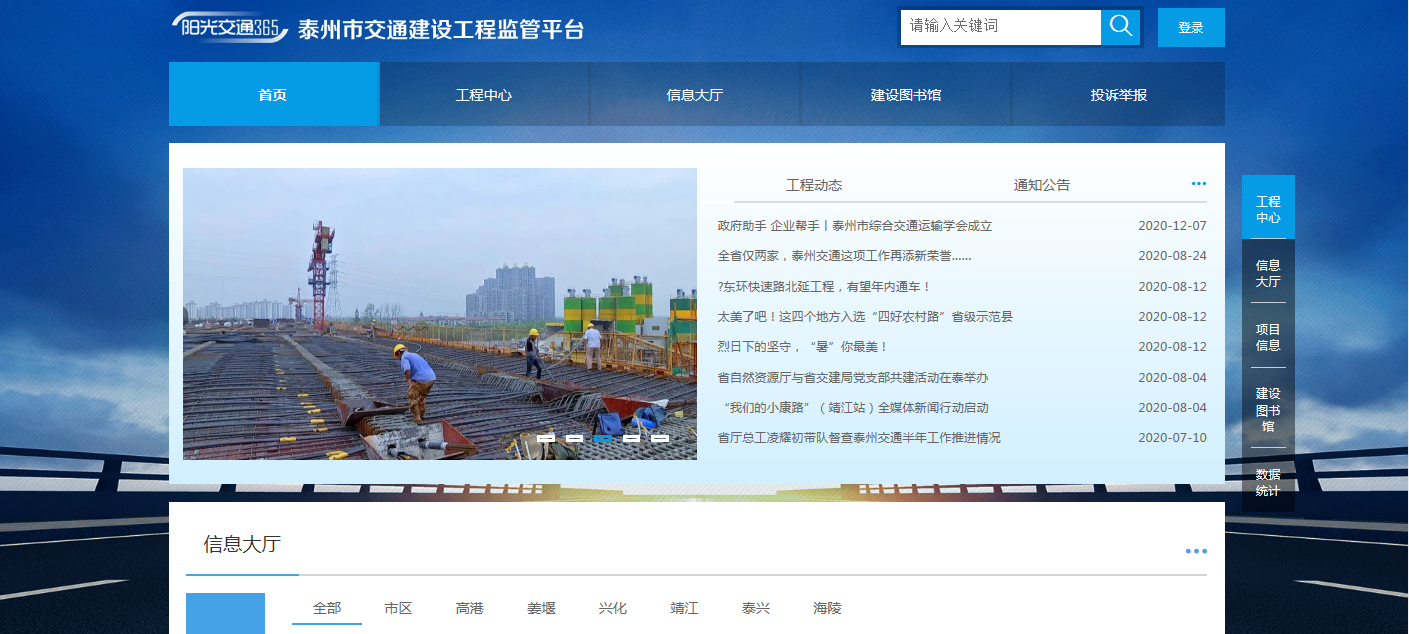This screenshot has width=1409, height=634.
Task: Open news link 政府助手 企业帮手 article
Action: tap(854, 226)
